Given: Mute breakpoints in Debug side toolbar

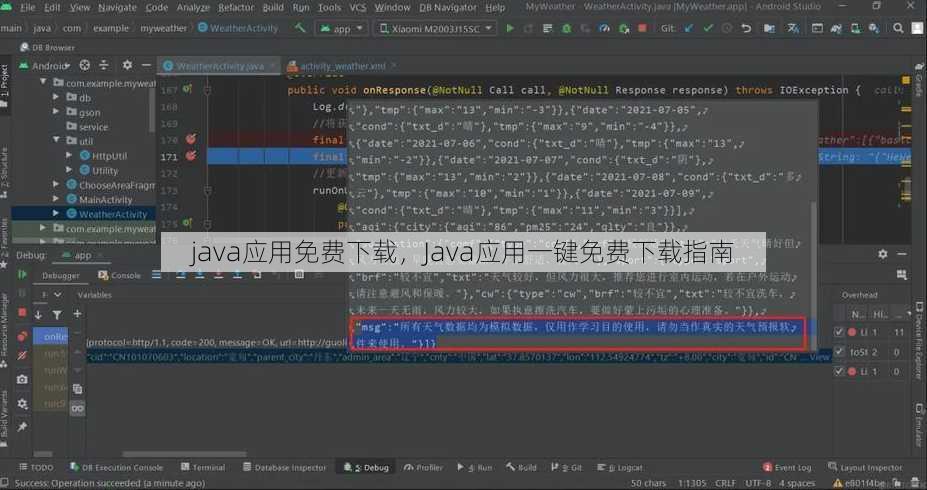Looking at the screenshot, I should 22,355.
